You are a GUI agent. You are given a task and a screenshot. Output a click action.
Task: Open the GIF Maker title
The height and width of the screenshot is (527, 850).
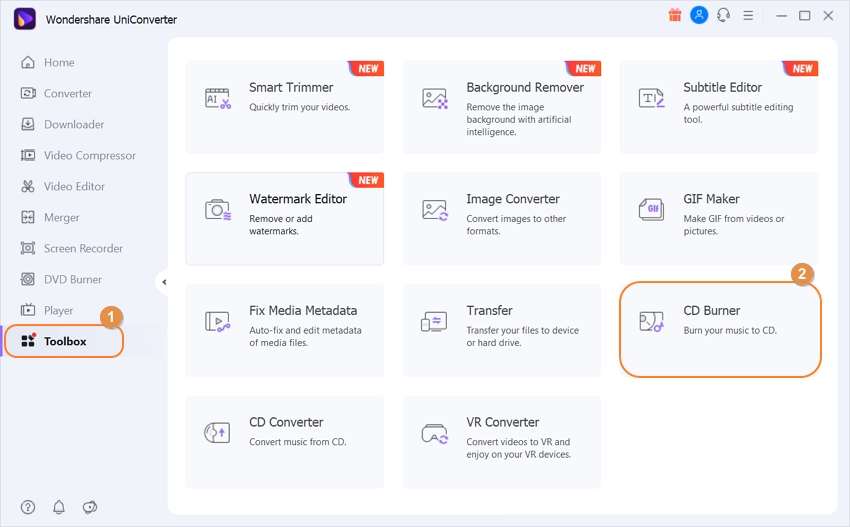point(711,199)
